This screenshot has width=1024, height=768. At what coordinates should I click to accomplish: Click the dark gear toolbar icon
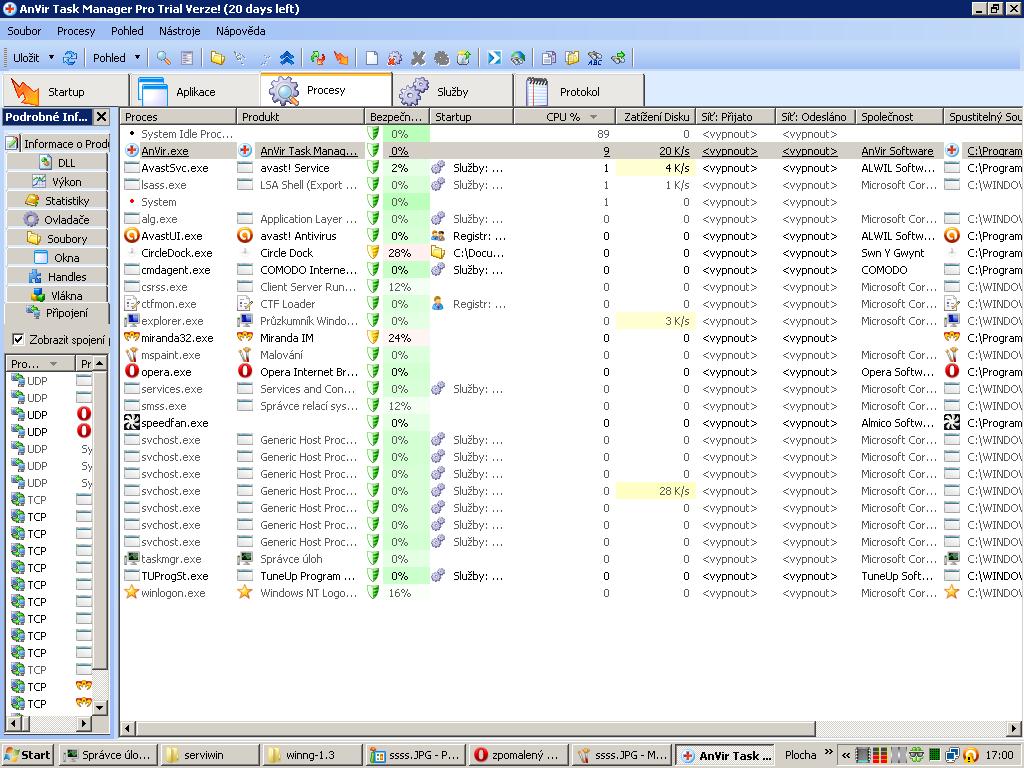pos(441,58)
